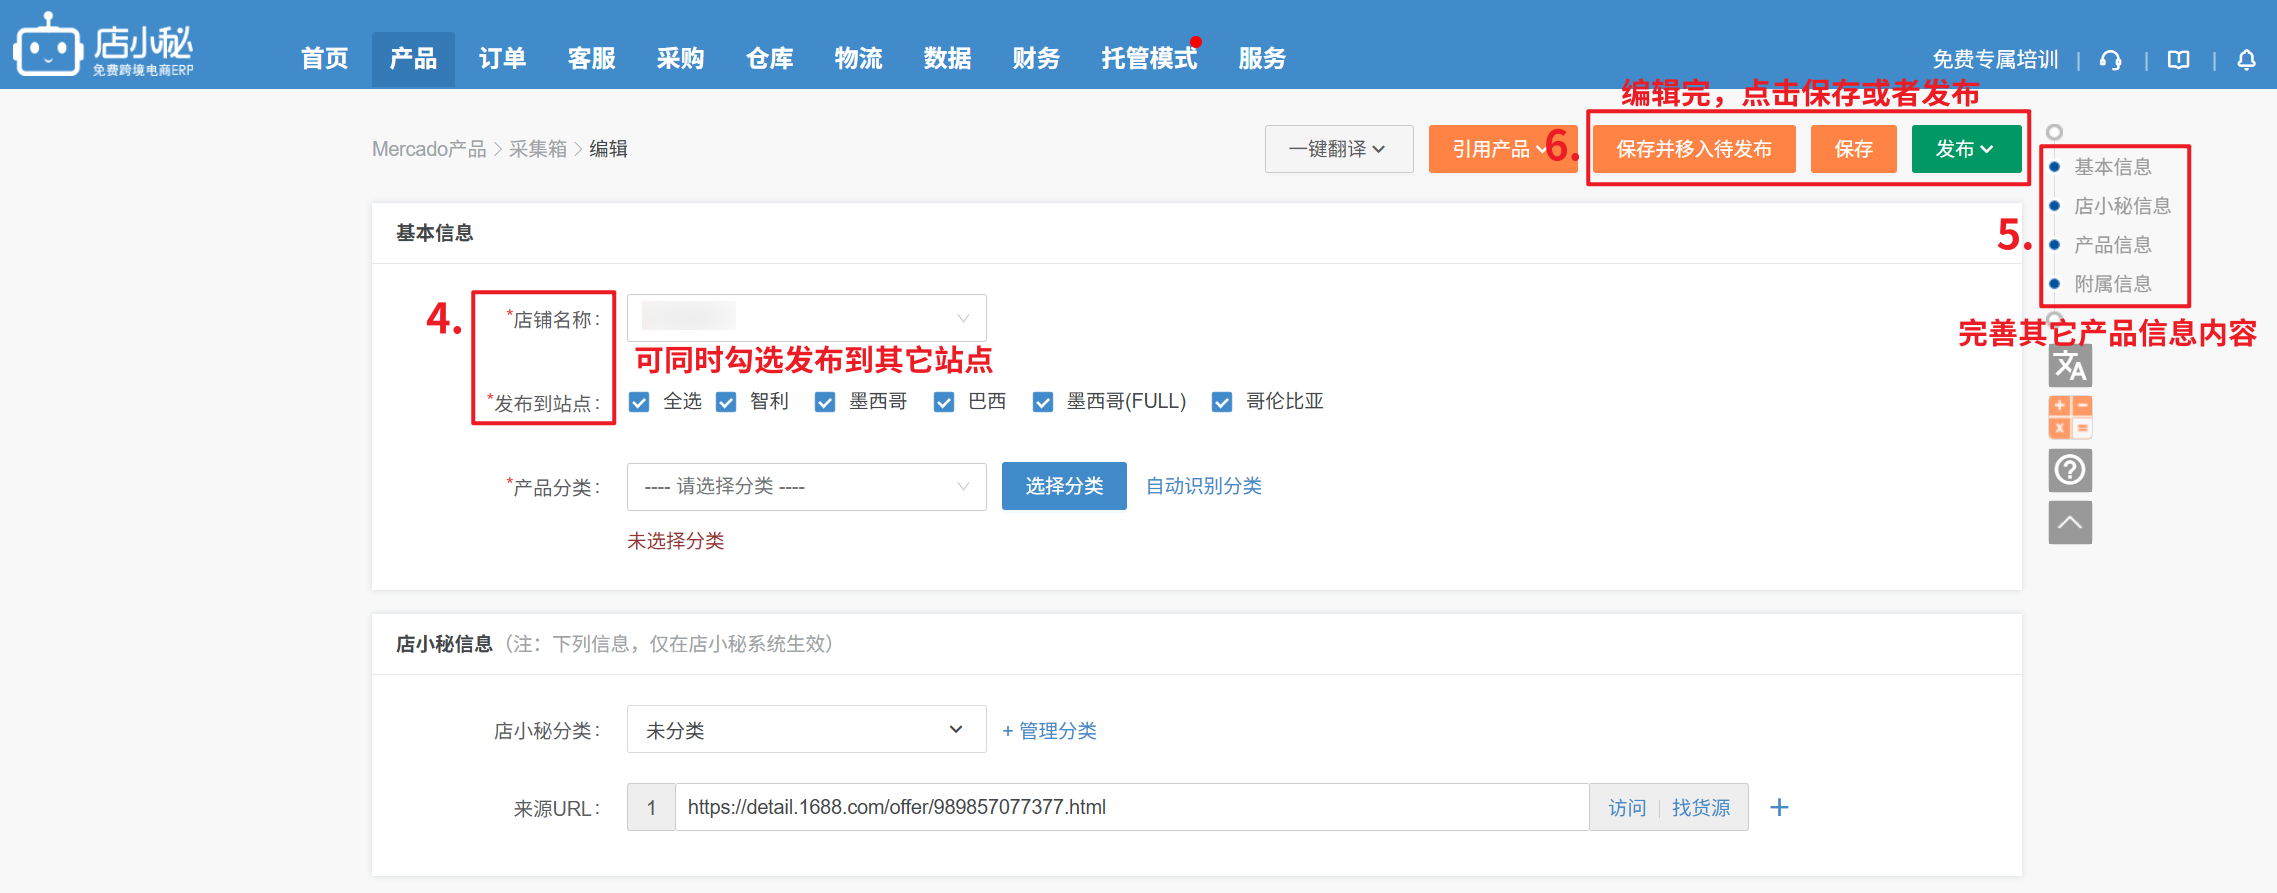The image size is (2277, 893).
Task: Open the book guide icon in header
Action: click(x=2178, y=60)
